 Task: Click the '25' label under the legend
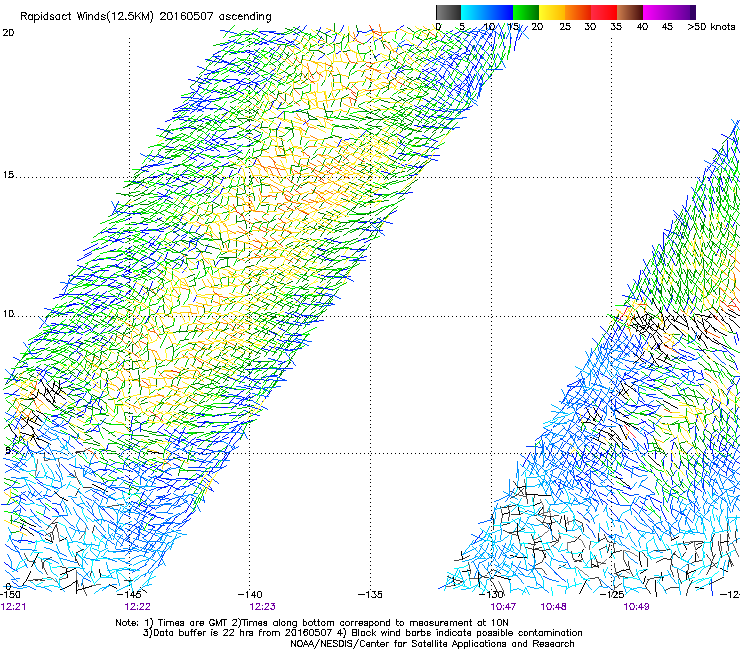pyautogui.click(x=565, y=27)
